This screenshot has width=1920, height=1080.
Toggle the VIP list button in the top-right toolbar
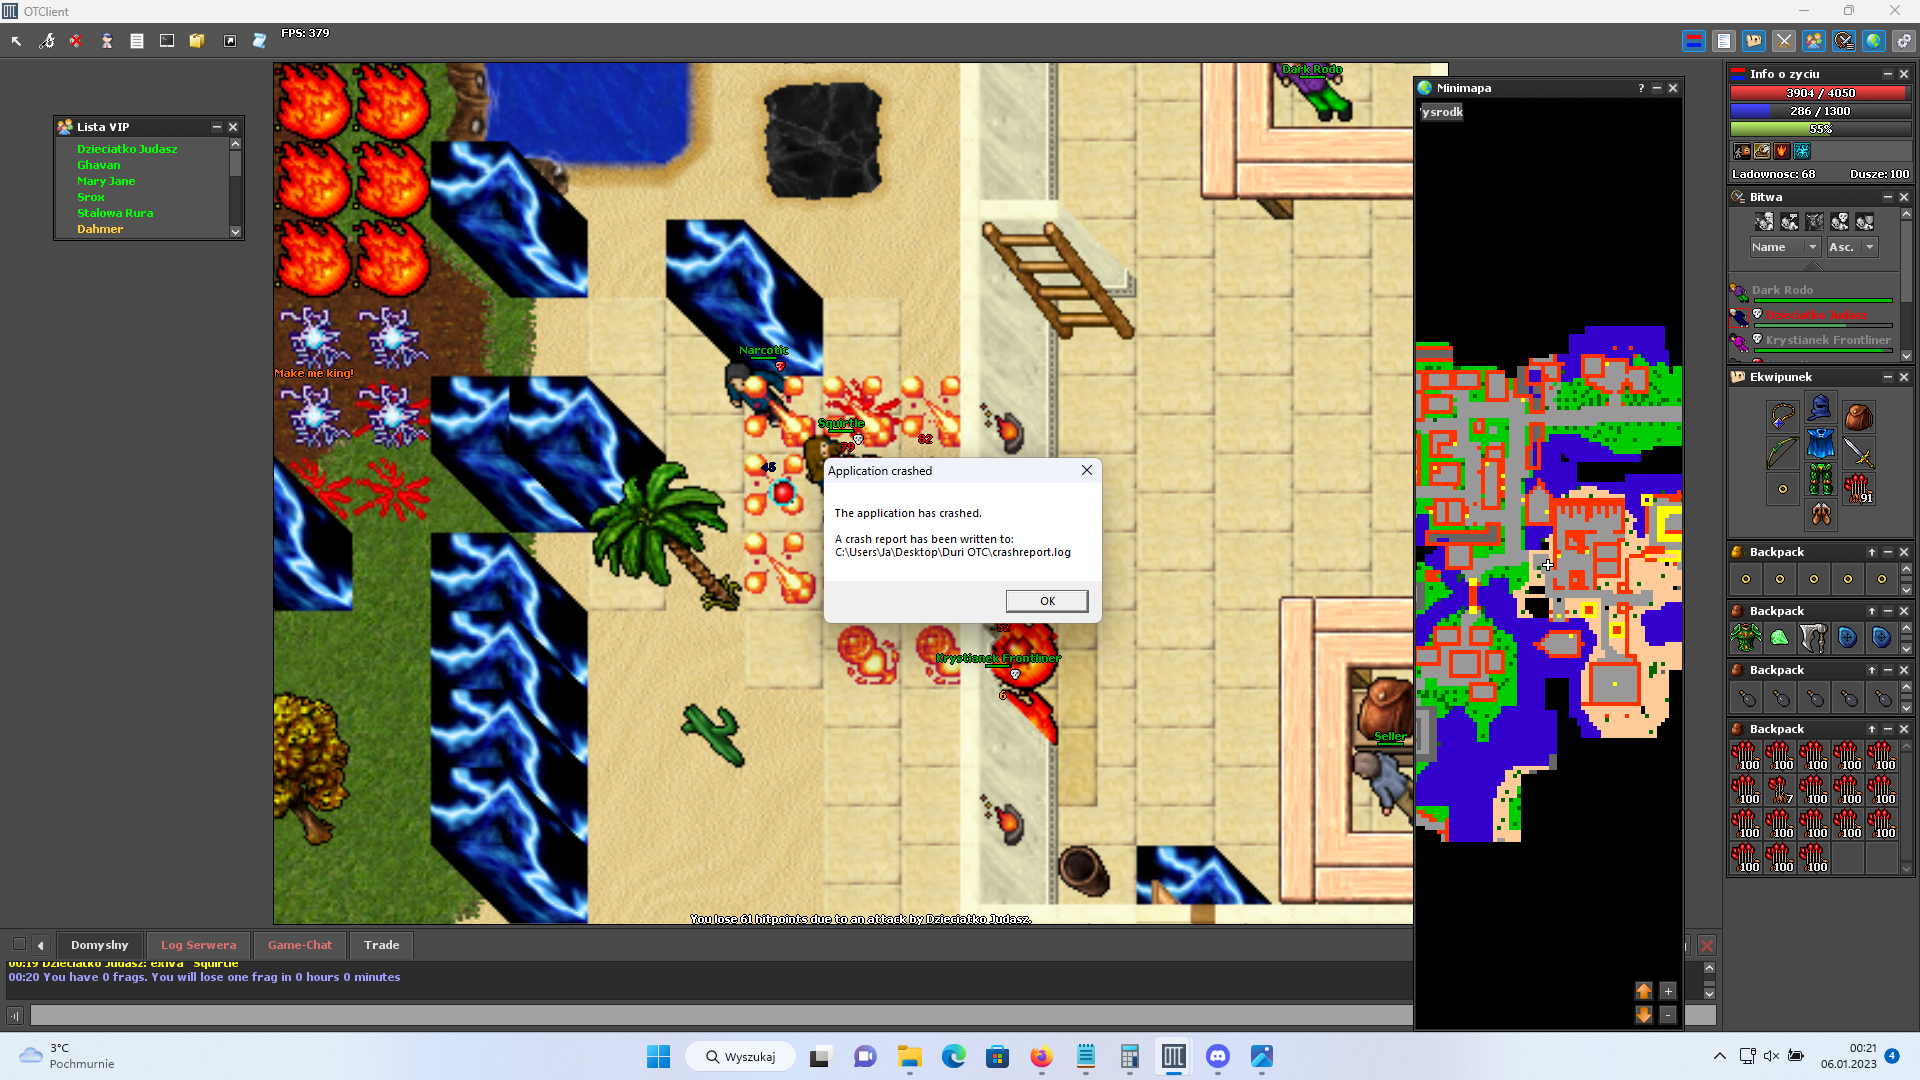tap(1814, 41)
